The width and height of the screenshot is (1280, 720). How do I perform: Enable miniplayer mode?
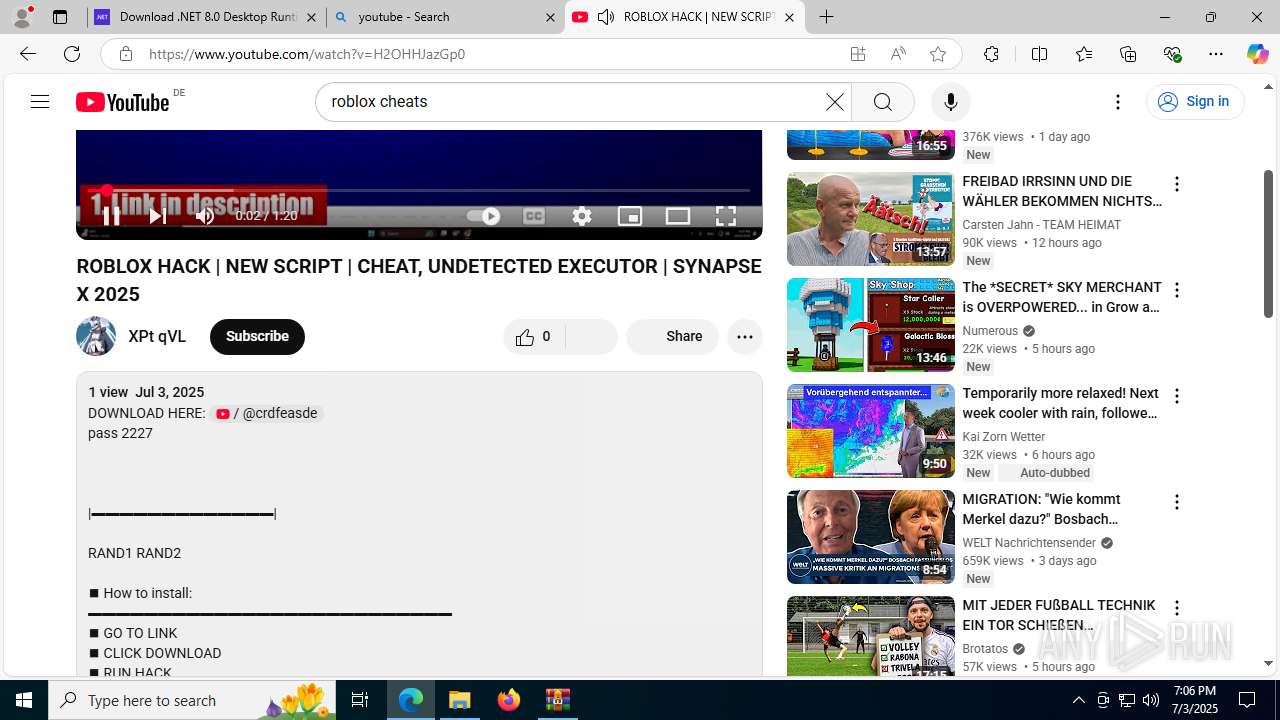point(630,216)
